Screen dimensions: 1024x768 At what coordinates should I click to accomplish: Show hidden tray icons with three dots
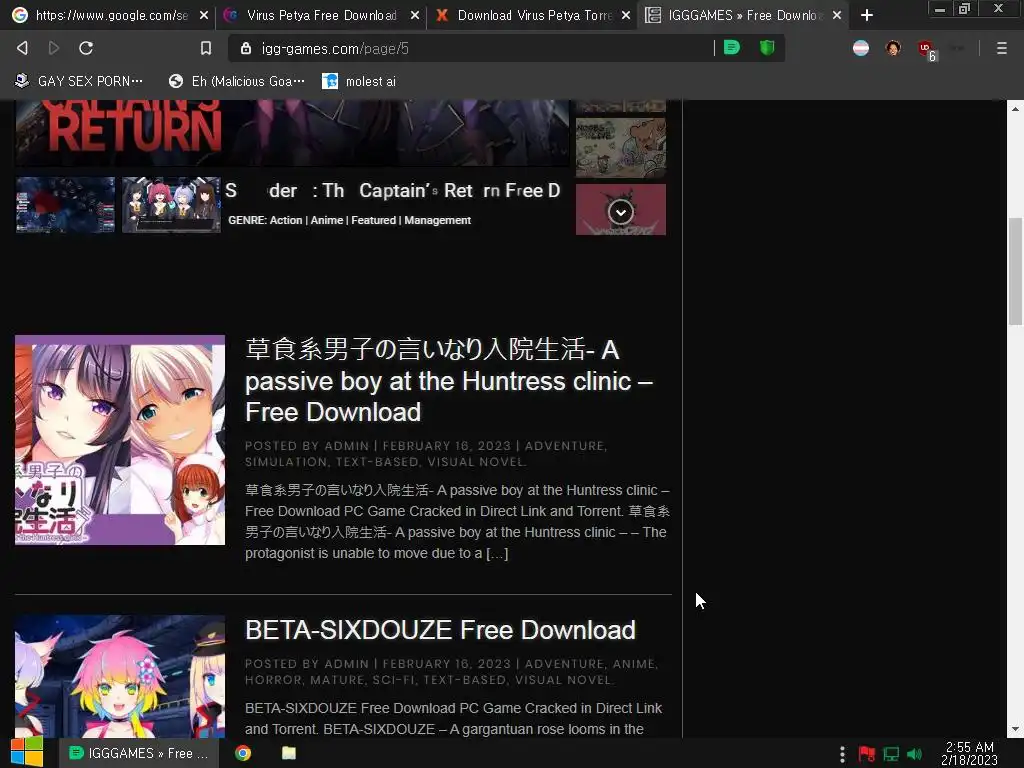click(x=842, y=754)
